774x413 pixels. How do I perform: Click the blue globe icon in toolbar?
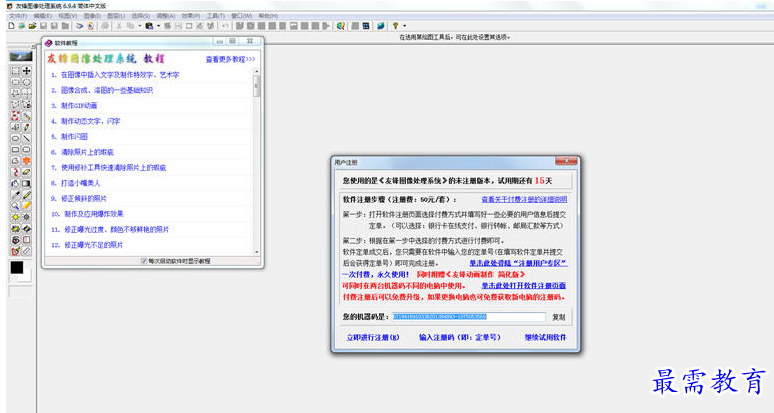[x=381, y=26]
